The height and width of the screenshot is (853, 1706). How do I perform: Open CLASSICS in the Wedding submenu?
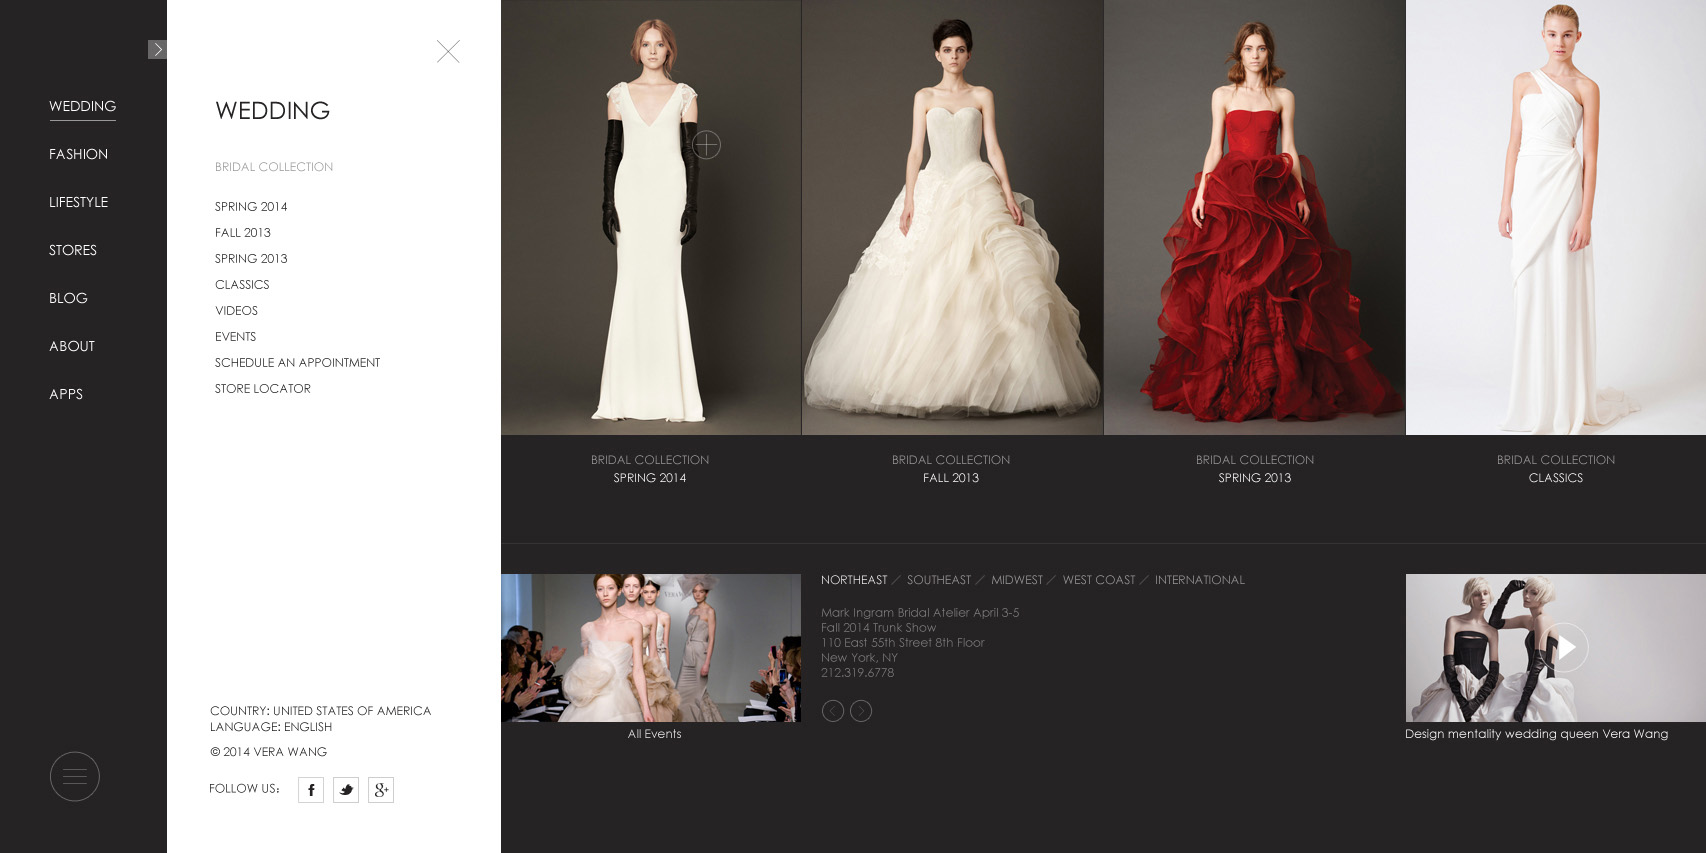(x=242, y=285)
